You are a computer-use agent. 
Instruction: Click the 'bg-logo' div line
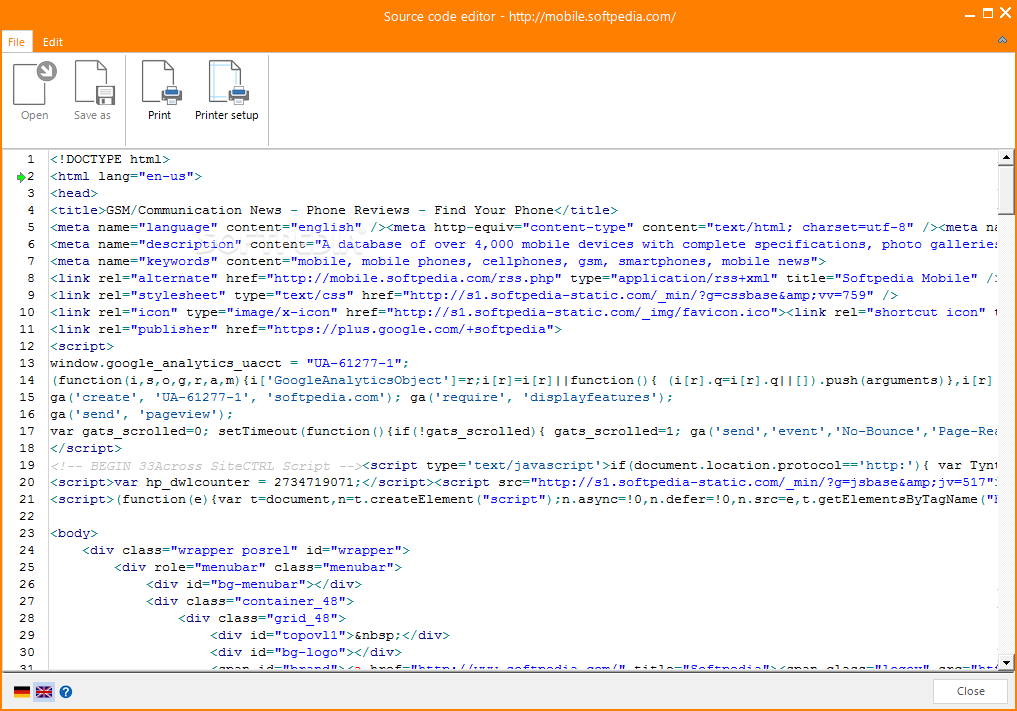tap(306, 652)
